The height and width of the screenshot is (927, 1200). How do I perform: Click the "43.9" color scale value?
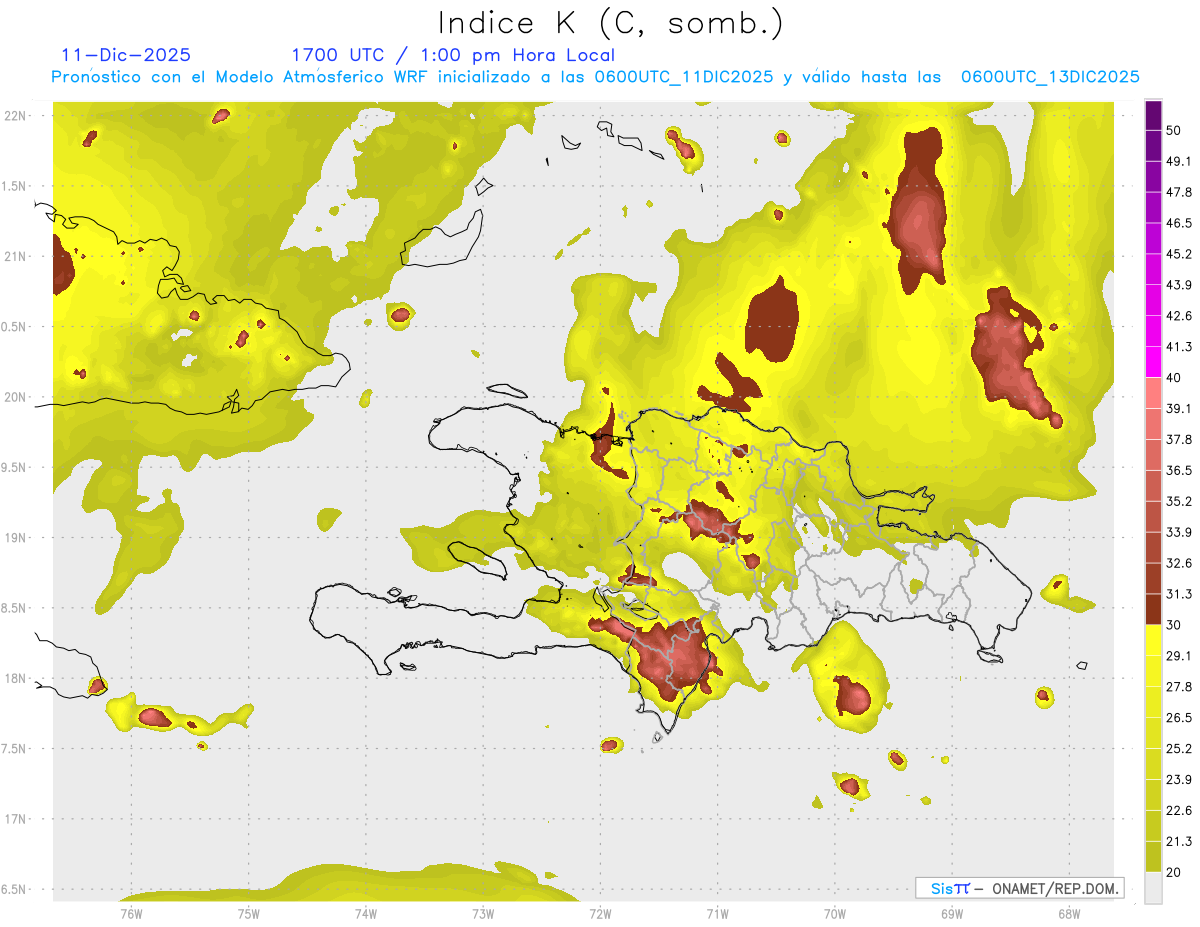(x=1179, y=285)
